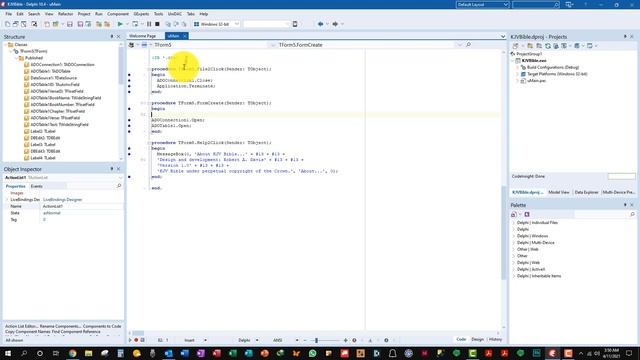
Task: Search icon in the Object Inspector filter
Action: (119, 186)
